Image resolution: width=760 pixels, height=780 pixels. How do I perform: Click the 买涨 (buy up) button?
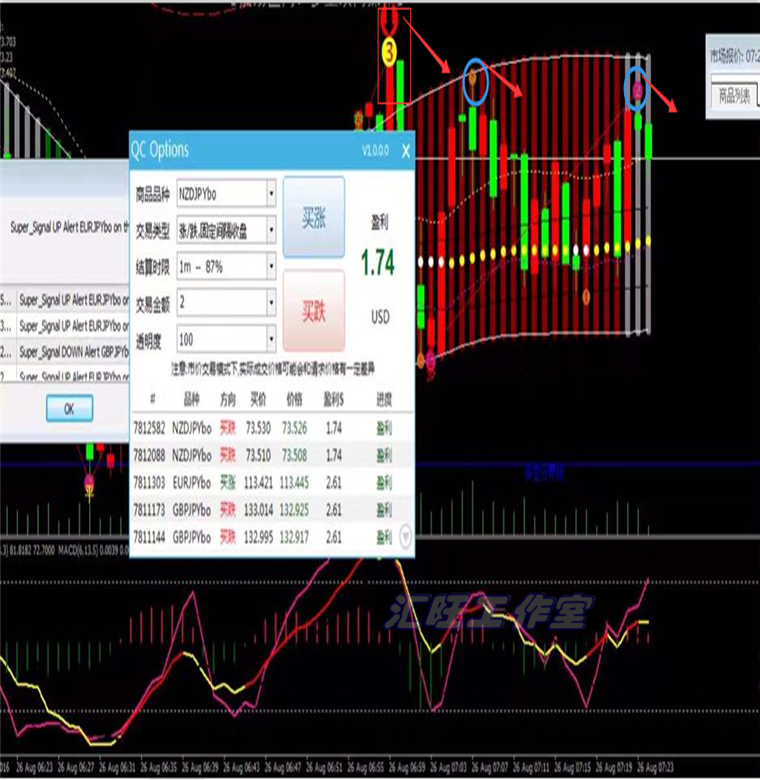(313, 218)
